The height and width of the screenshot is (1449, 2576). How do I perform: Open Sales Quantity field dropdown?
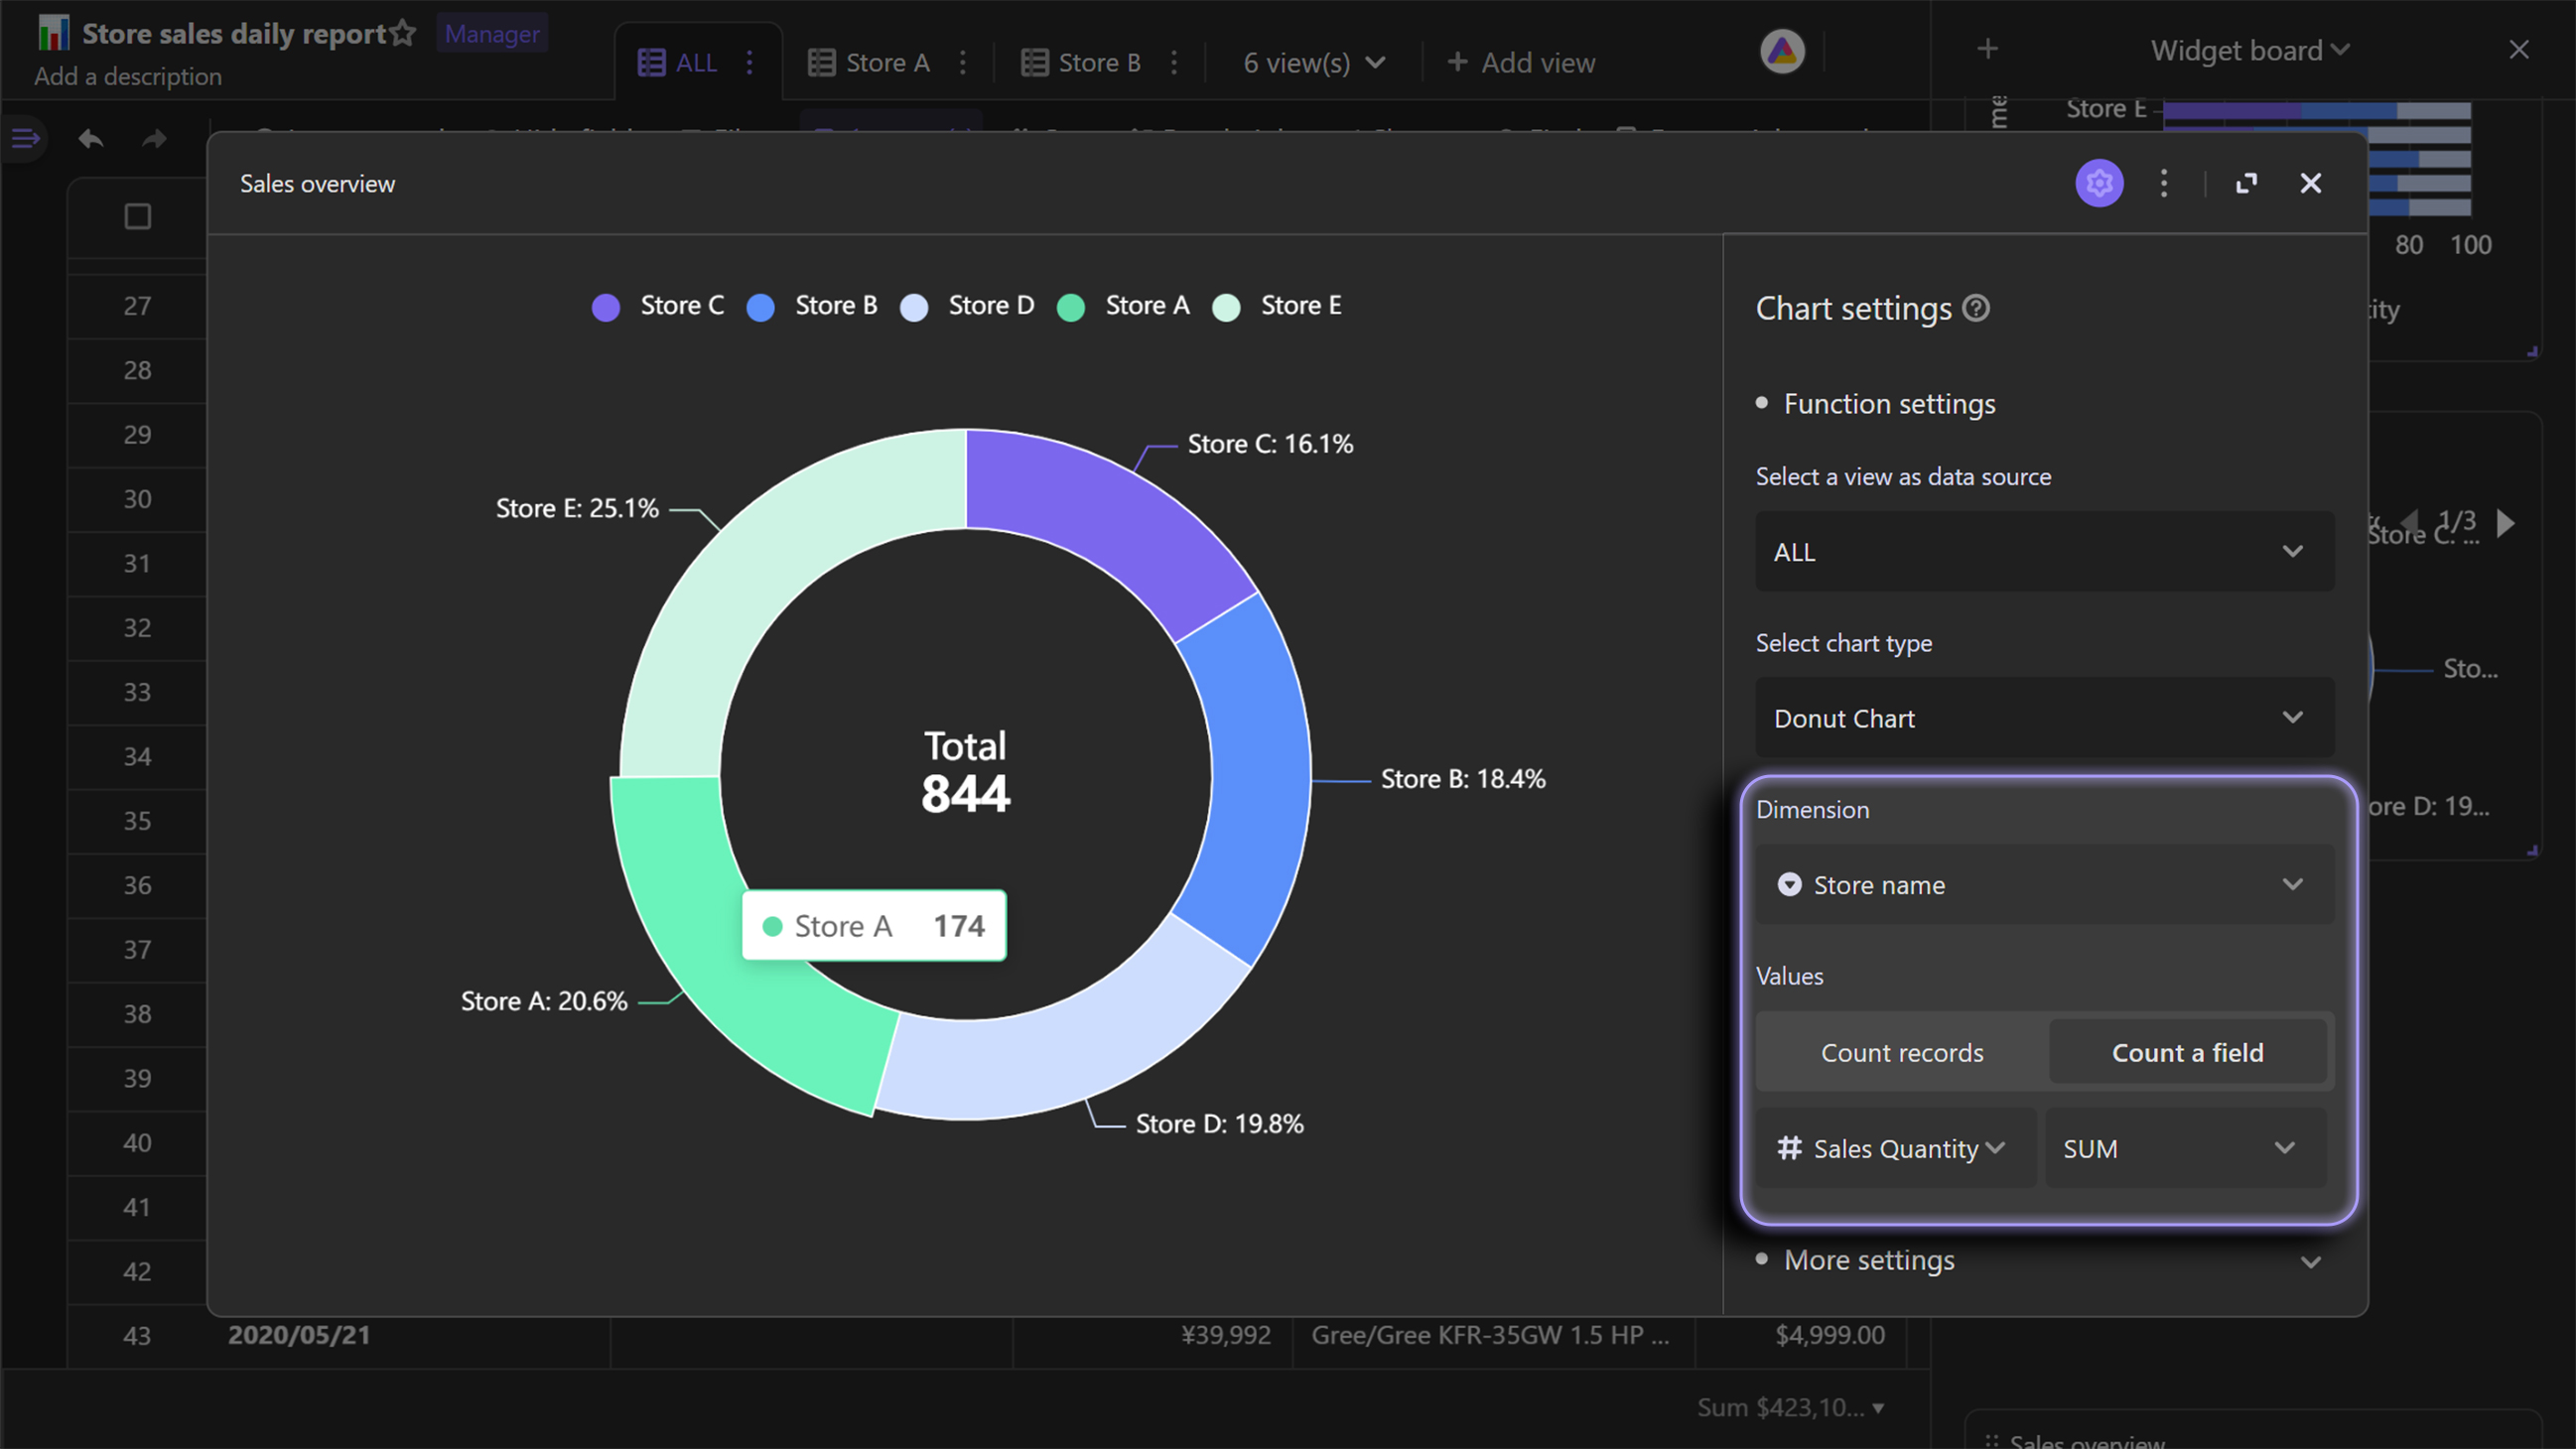(x=1895, y=1148)
